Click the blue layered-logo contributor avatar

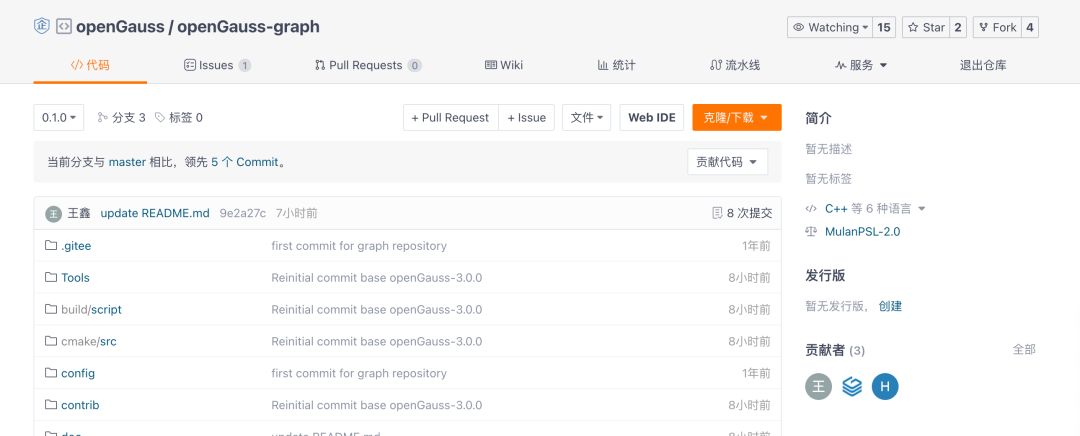852,386
